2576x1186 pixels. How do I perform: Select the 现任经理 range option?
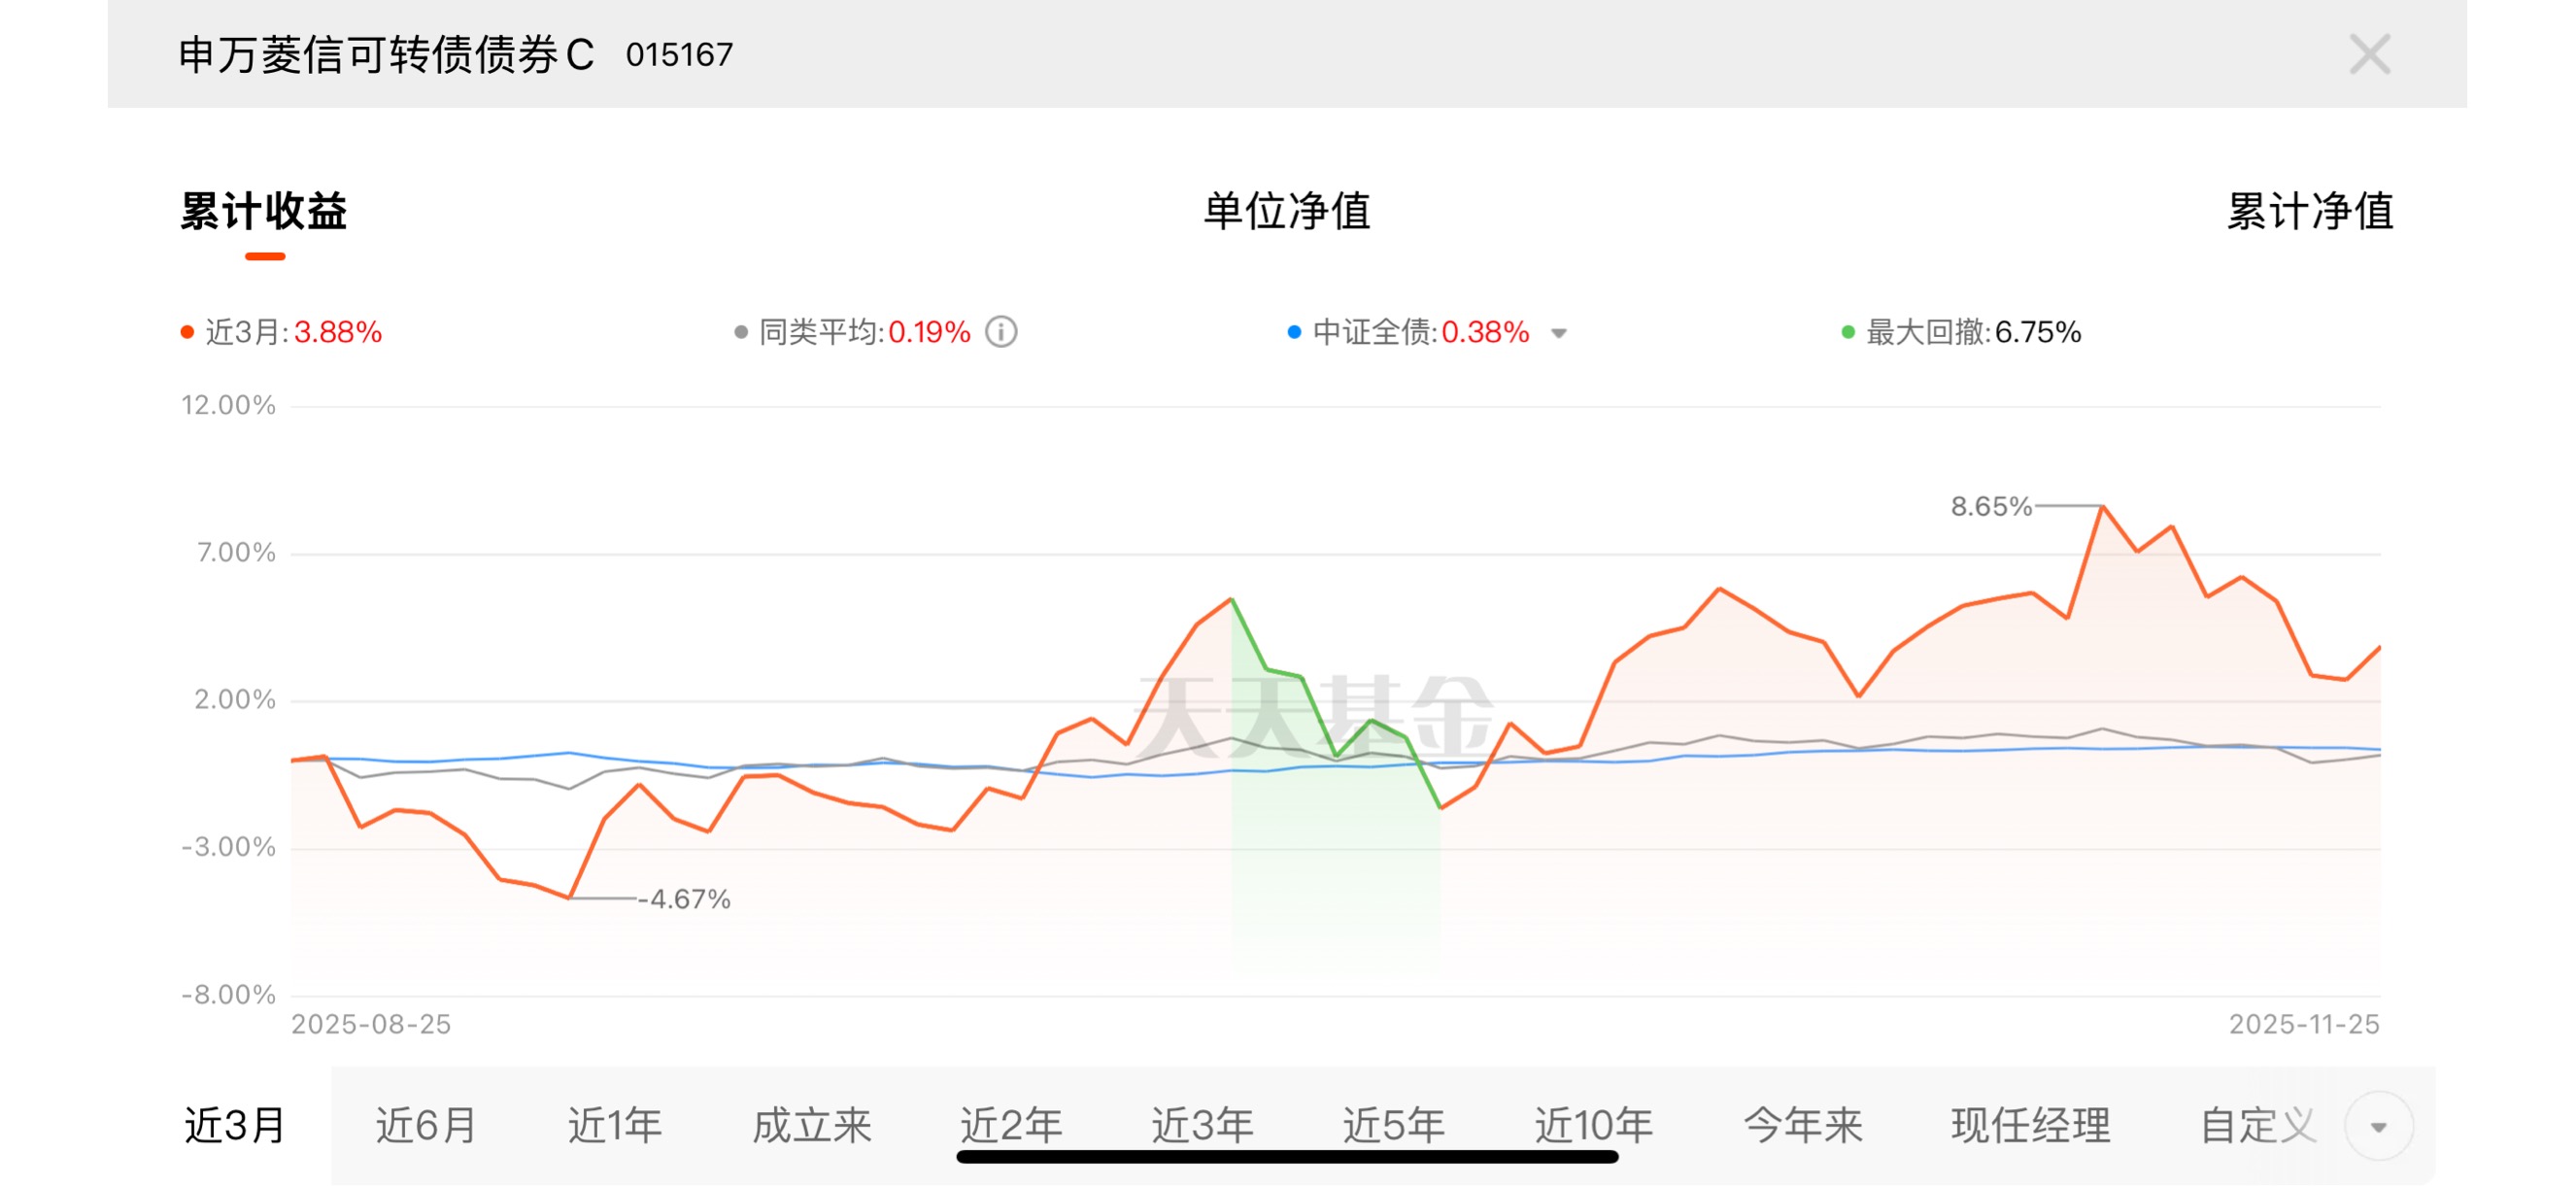tap(2030, 1126)
